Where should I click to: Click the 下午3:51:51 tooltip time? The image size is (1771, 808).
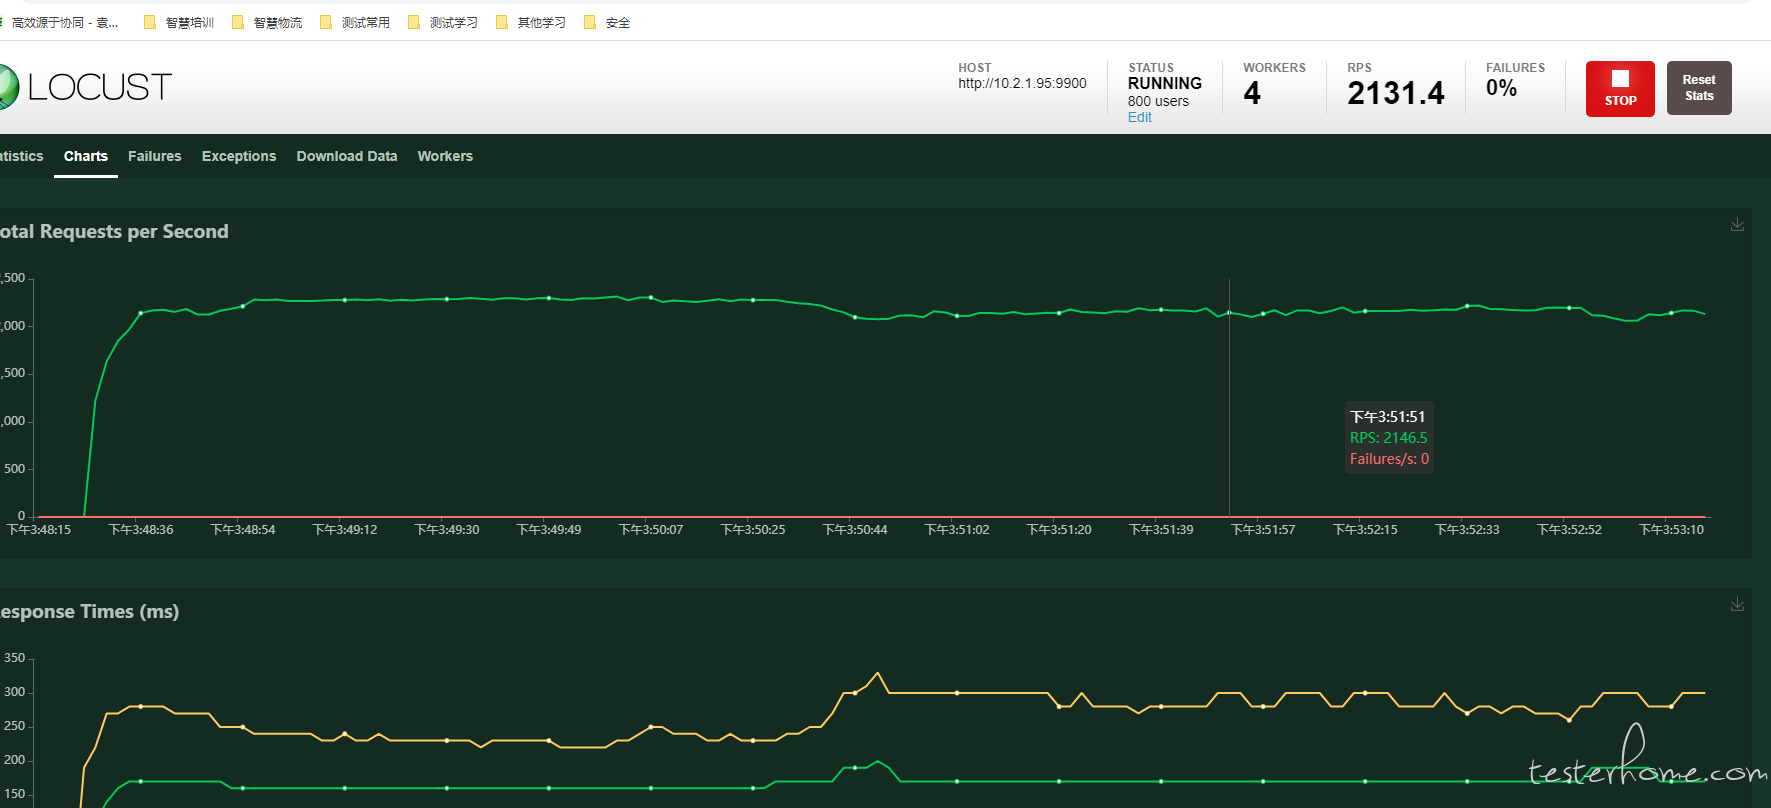[x=1387, y=416]
